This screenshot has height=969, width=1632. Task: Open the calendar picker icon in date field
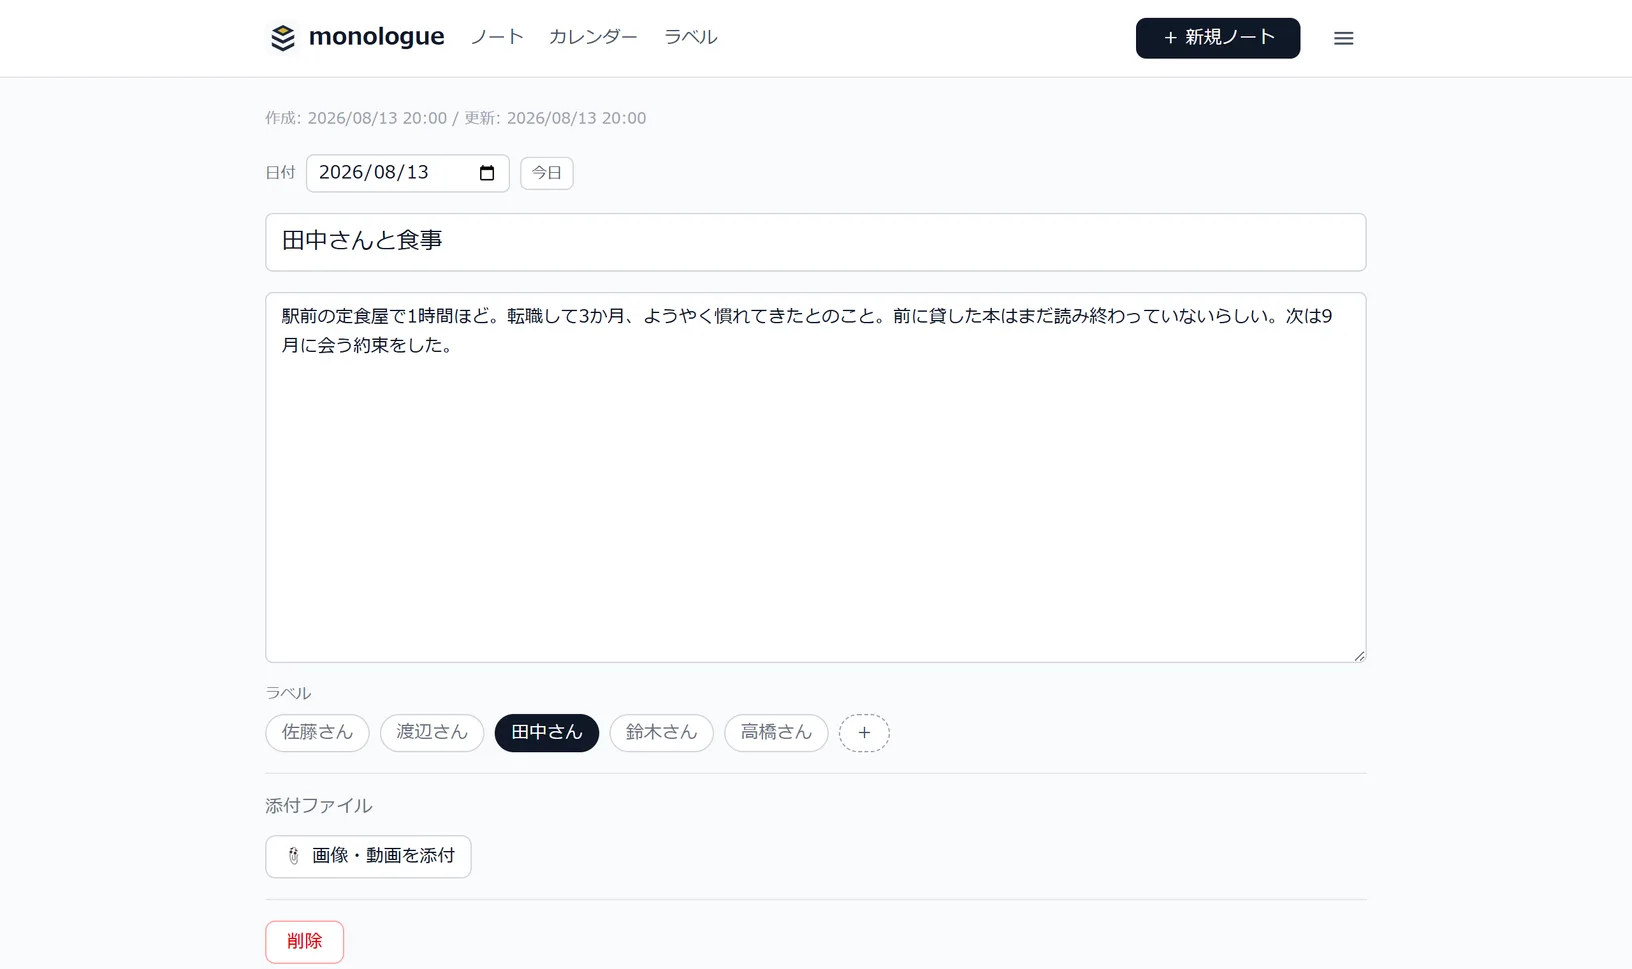pos(487,173)
